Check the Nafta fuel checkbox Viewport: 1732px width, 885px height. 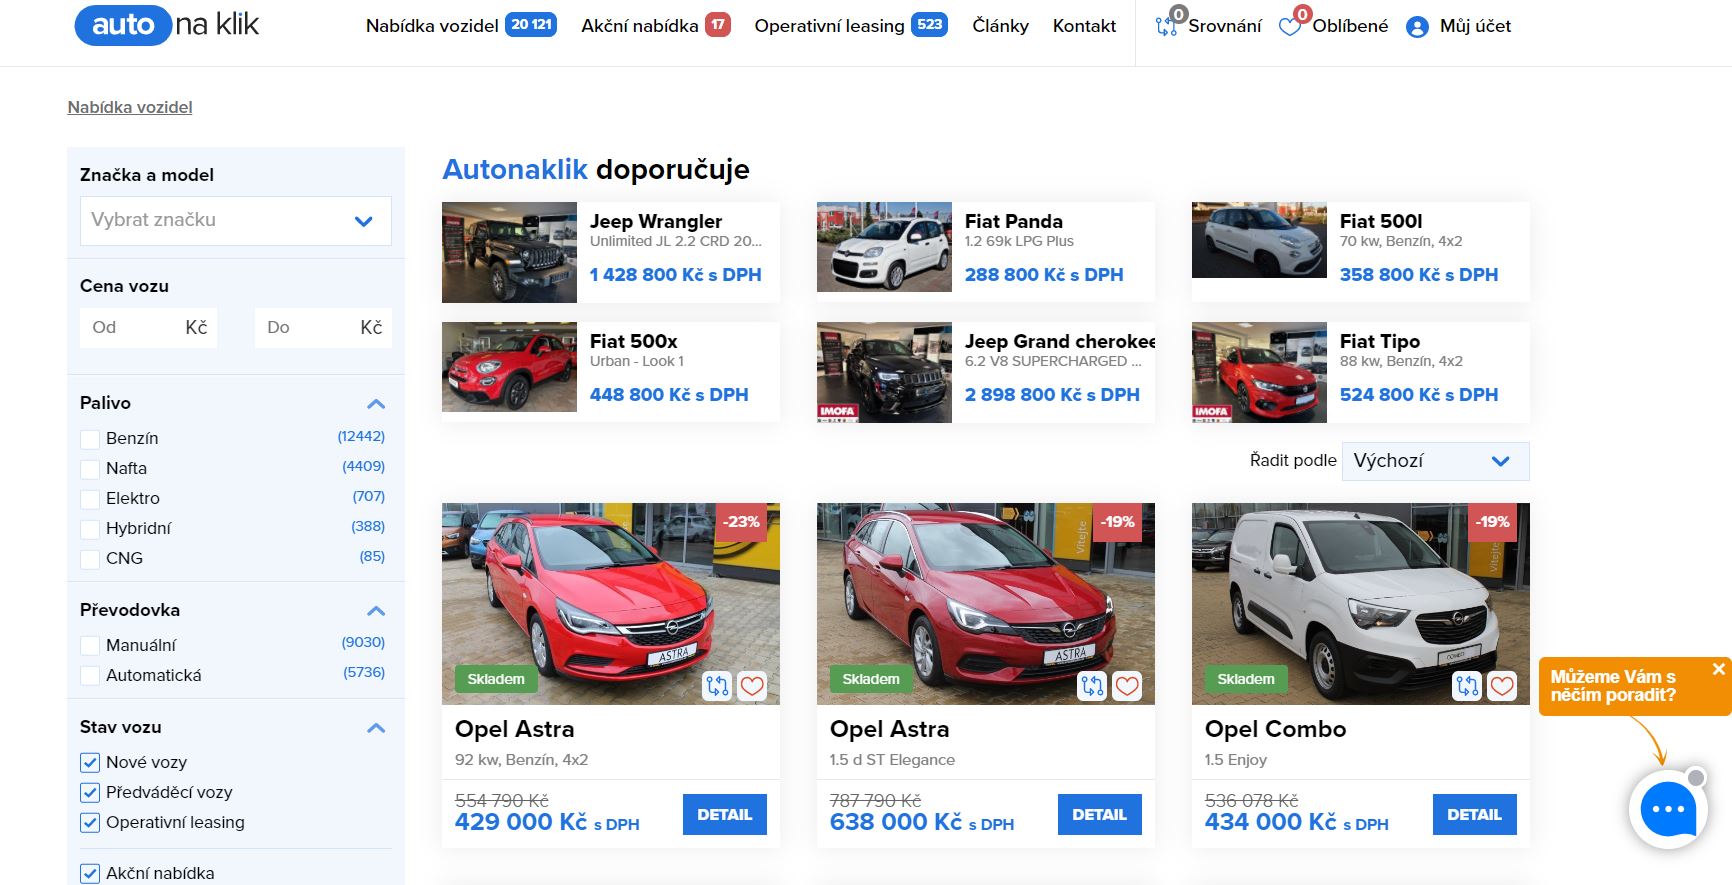[x=90, y=469]
